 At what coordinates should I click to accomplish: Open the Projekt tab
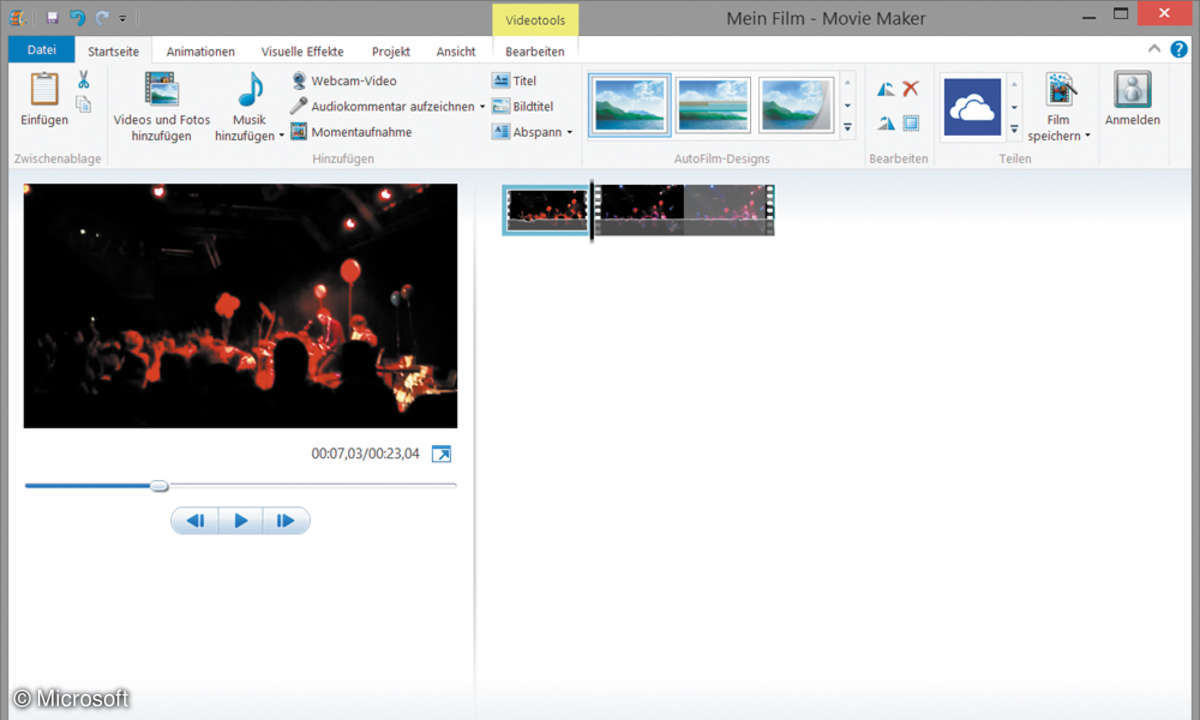[x=391, y=51]
